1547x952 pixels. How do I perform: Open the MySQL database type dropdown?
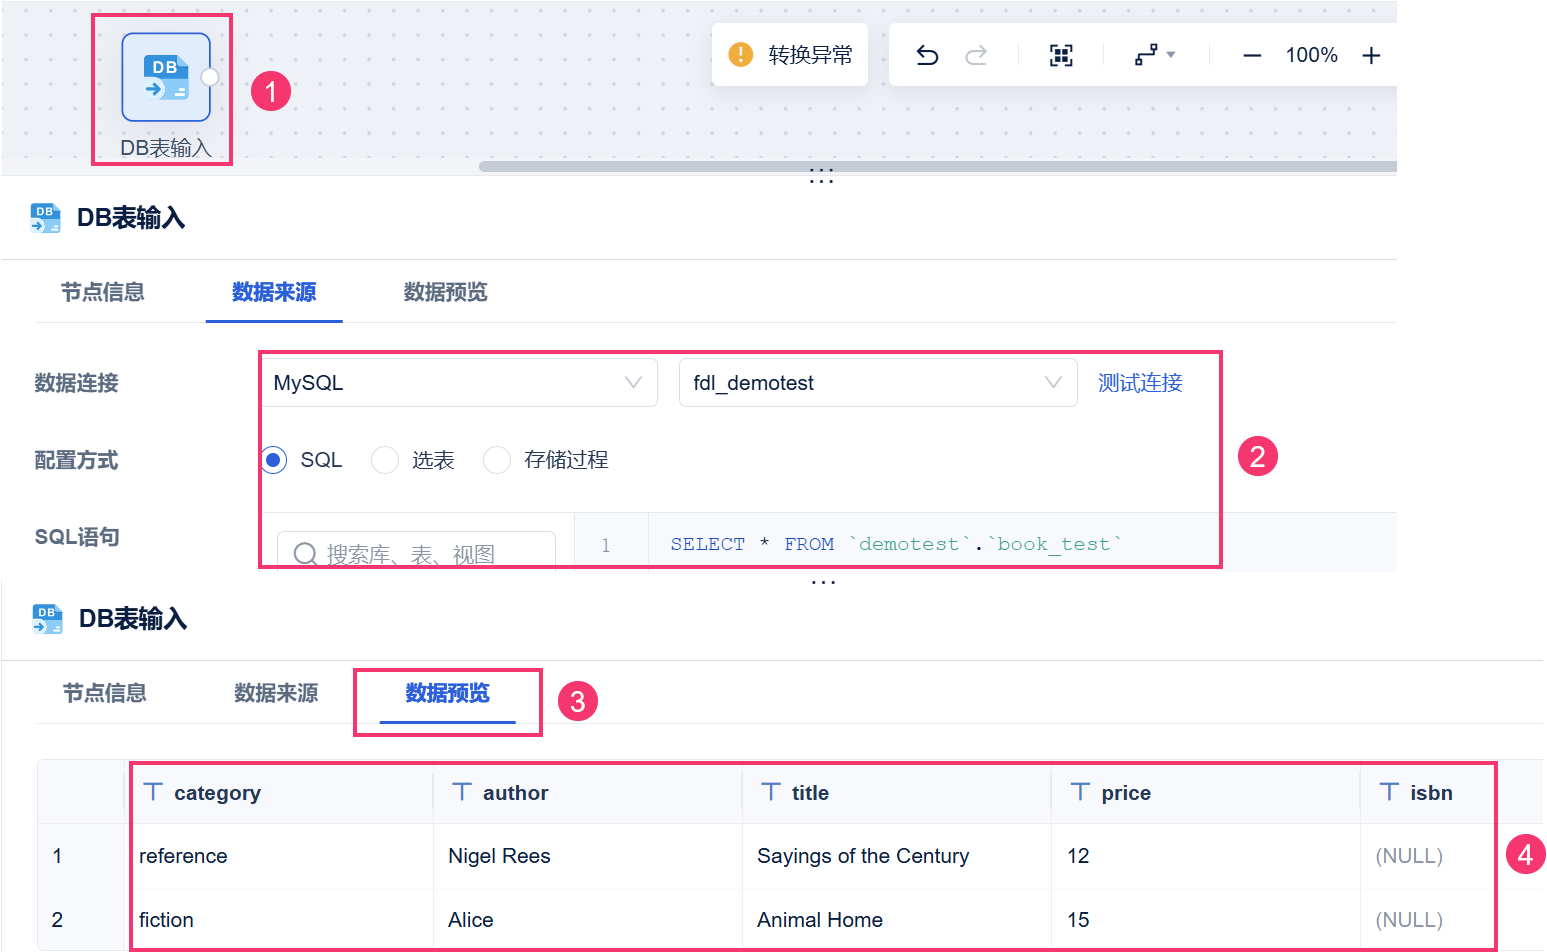(460, 383)
